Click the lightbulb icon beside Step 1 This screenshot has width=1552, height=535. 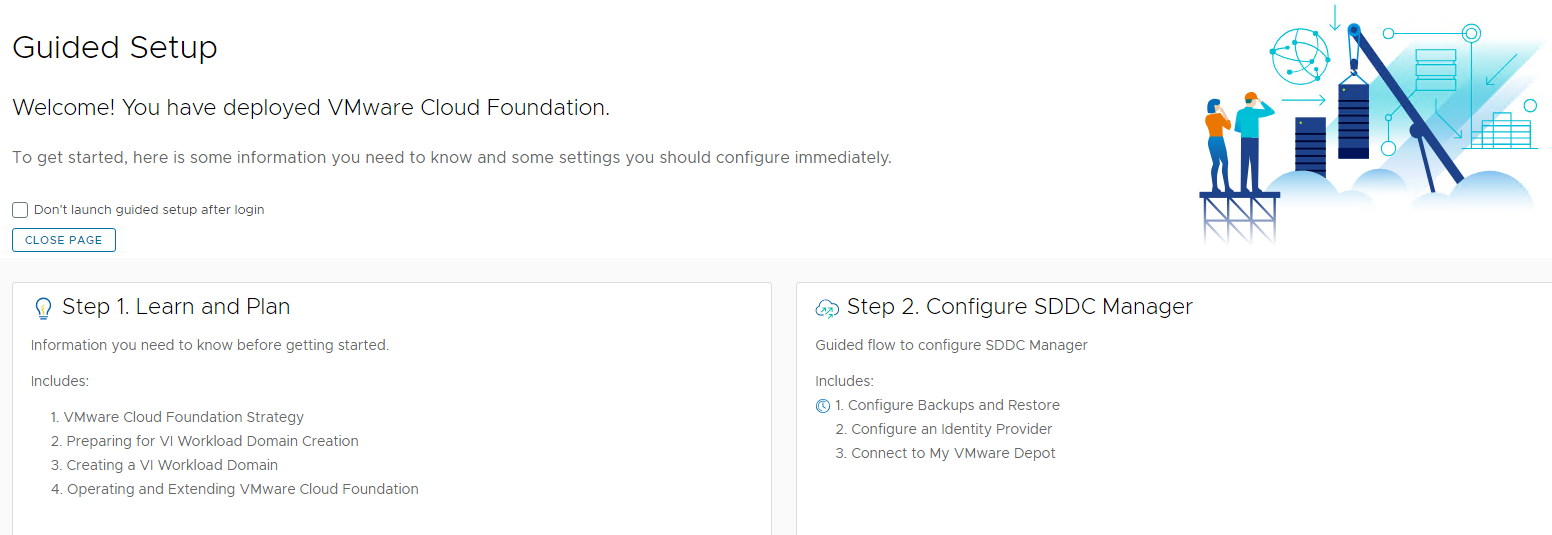tap(43, 308)
